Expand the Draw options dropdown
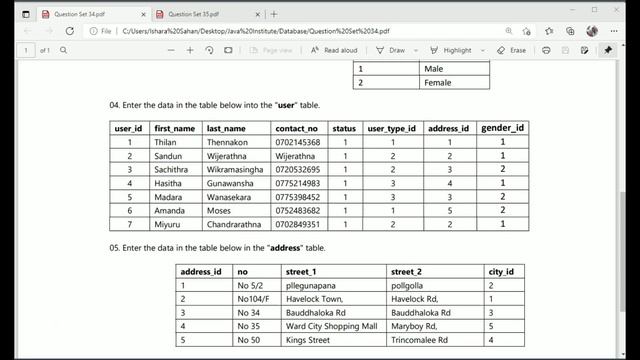 [x=416, y=50]
